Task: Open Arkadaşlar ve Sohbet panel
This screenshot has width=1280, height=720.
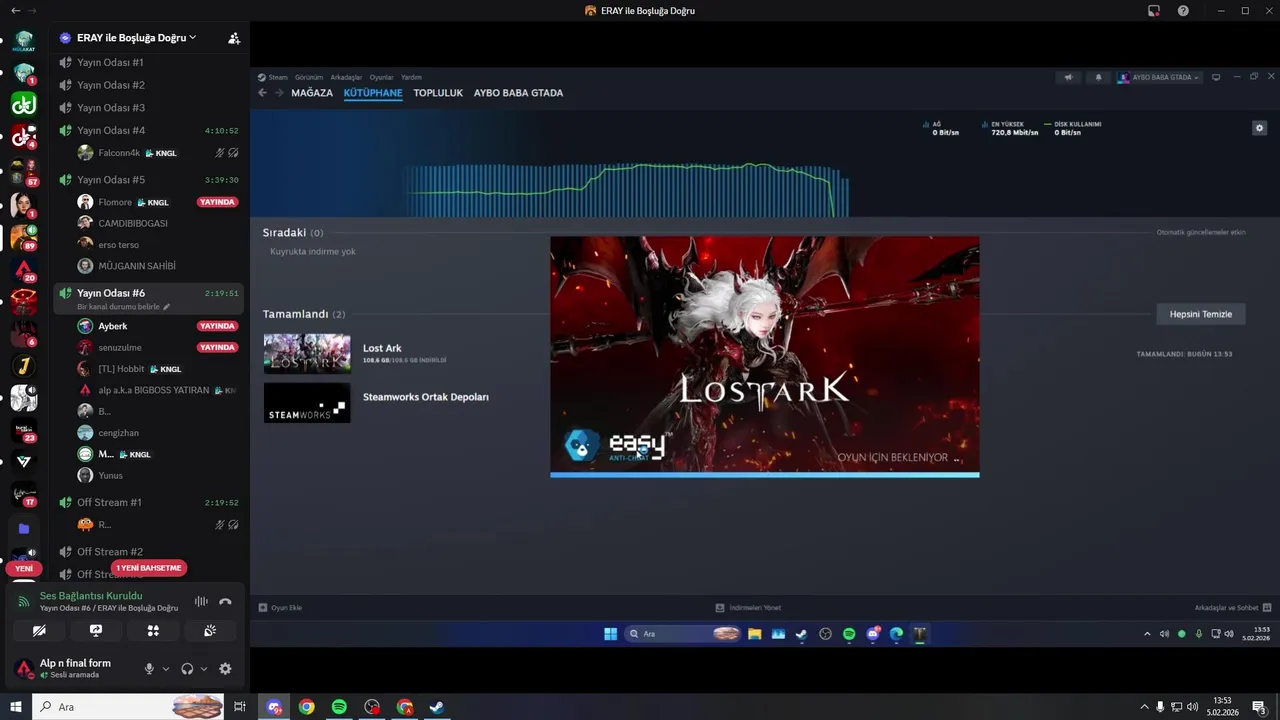Action: (1233, 608)
